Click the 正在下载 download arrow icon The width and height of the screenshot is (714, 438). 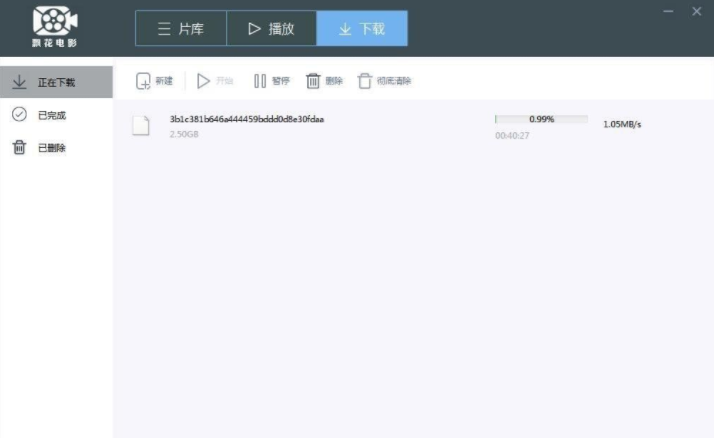(x=19, y=82)
